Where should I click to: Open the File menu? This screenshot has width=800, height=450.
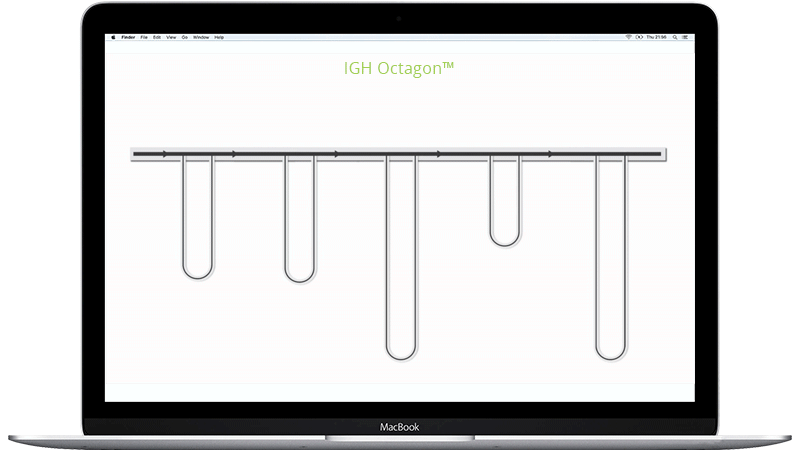pyautogui.click(x=145, y=37)
